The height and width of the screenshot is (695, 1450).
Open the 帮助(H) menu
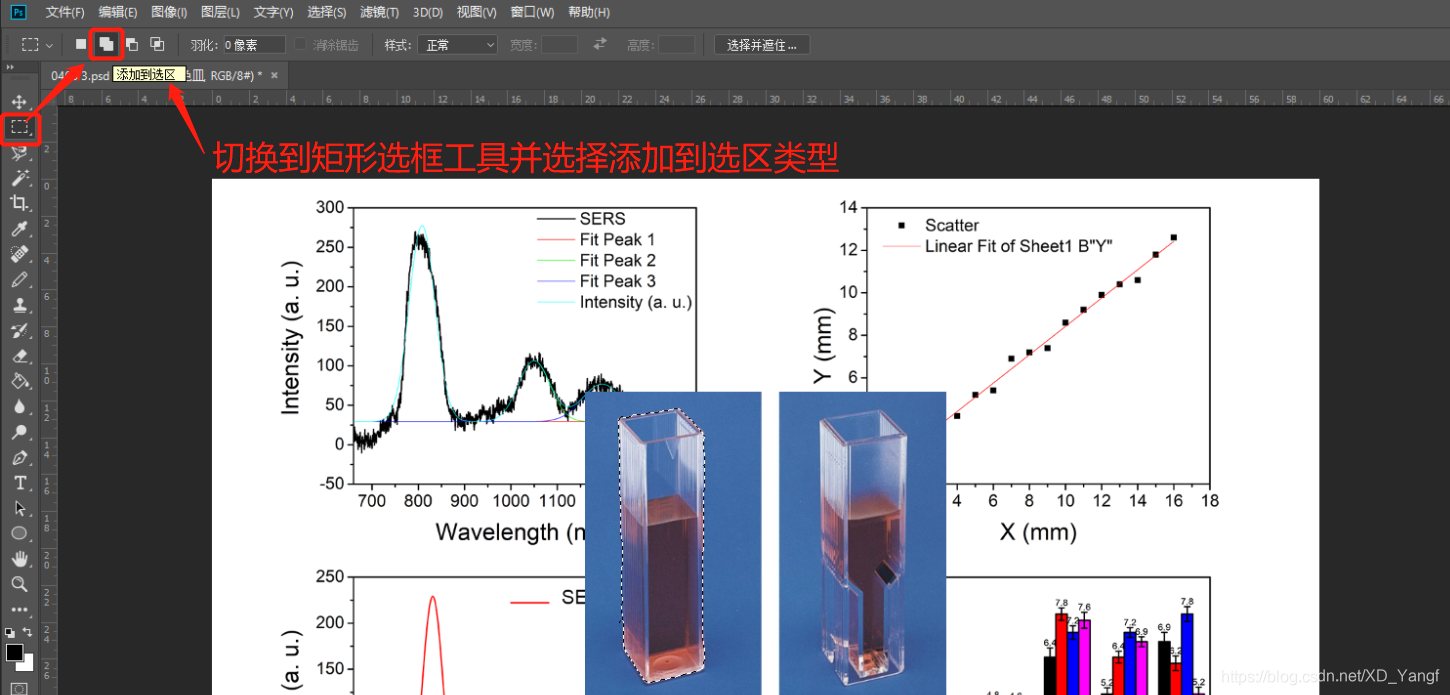click(x=588, y=12)
